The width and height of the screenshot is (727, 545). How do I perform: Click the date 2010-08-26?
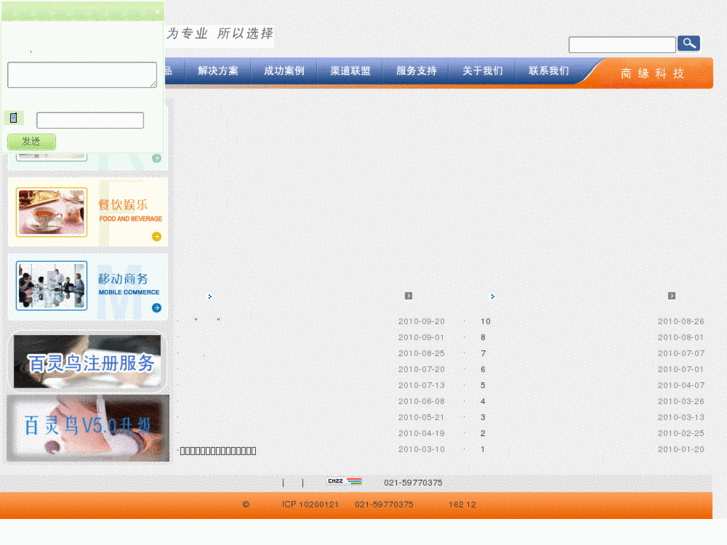click(x=681, y=321)
